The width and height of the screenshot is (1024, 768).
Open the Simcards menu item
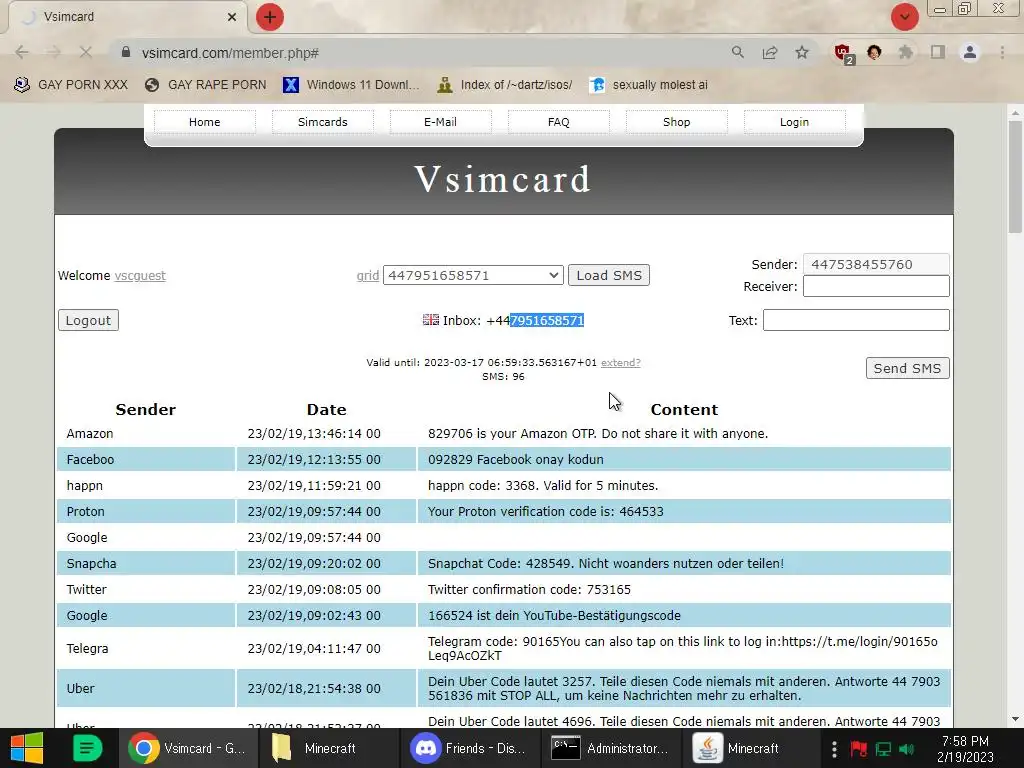(323, 122)
